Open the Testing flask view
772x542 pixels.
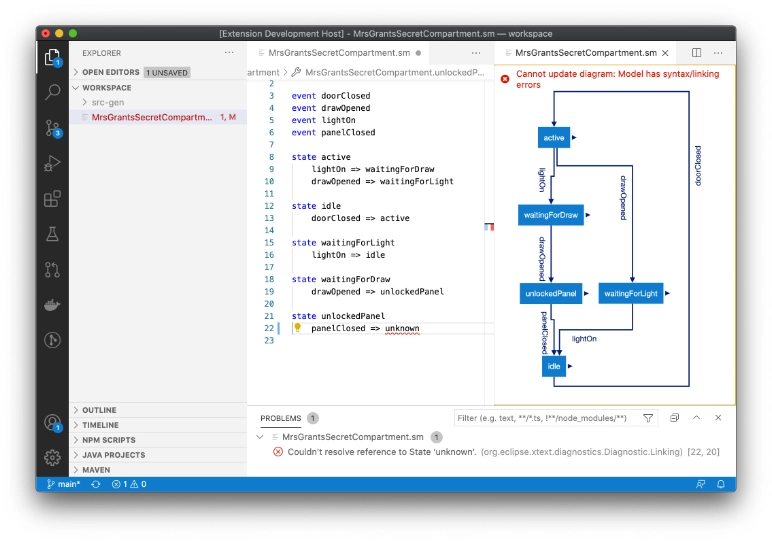52,234
